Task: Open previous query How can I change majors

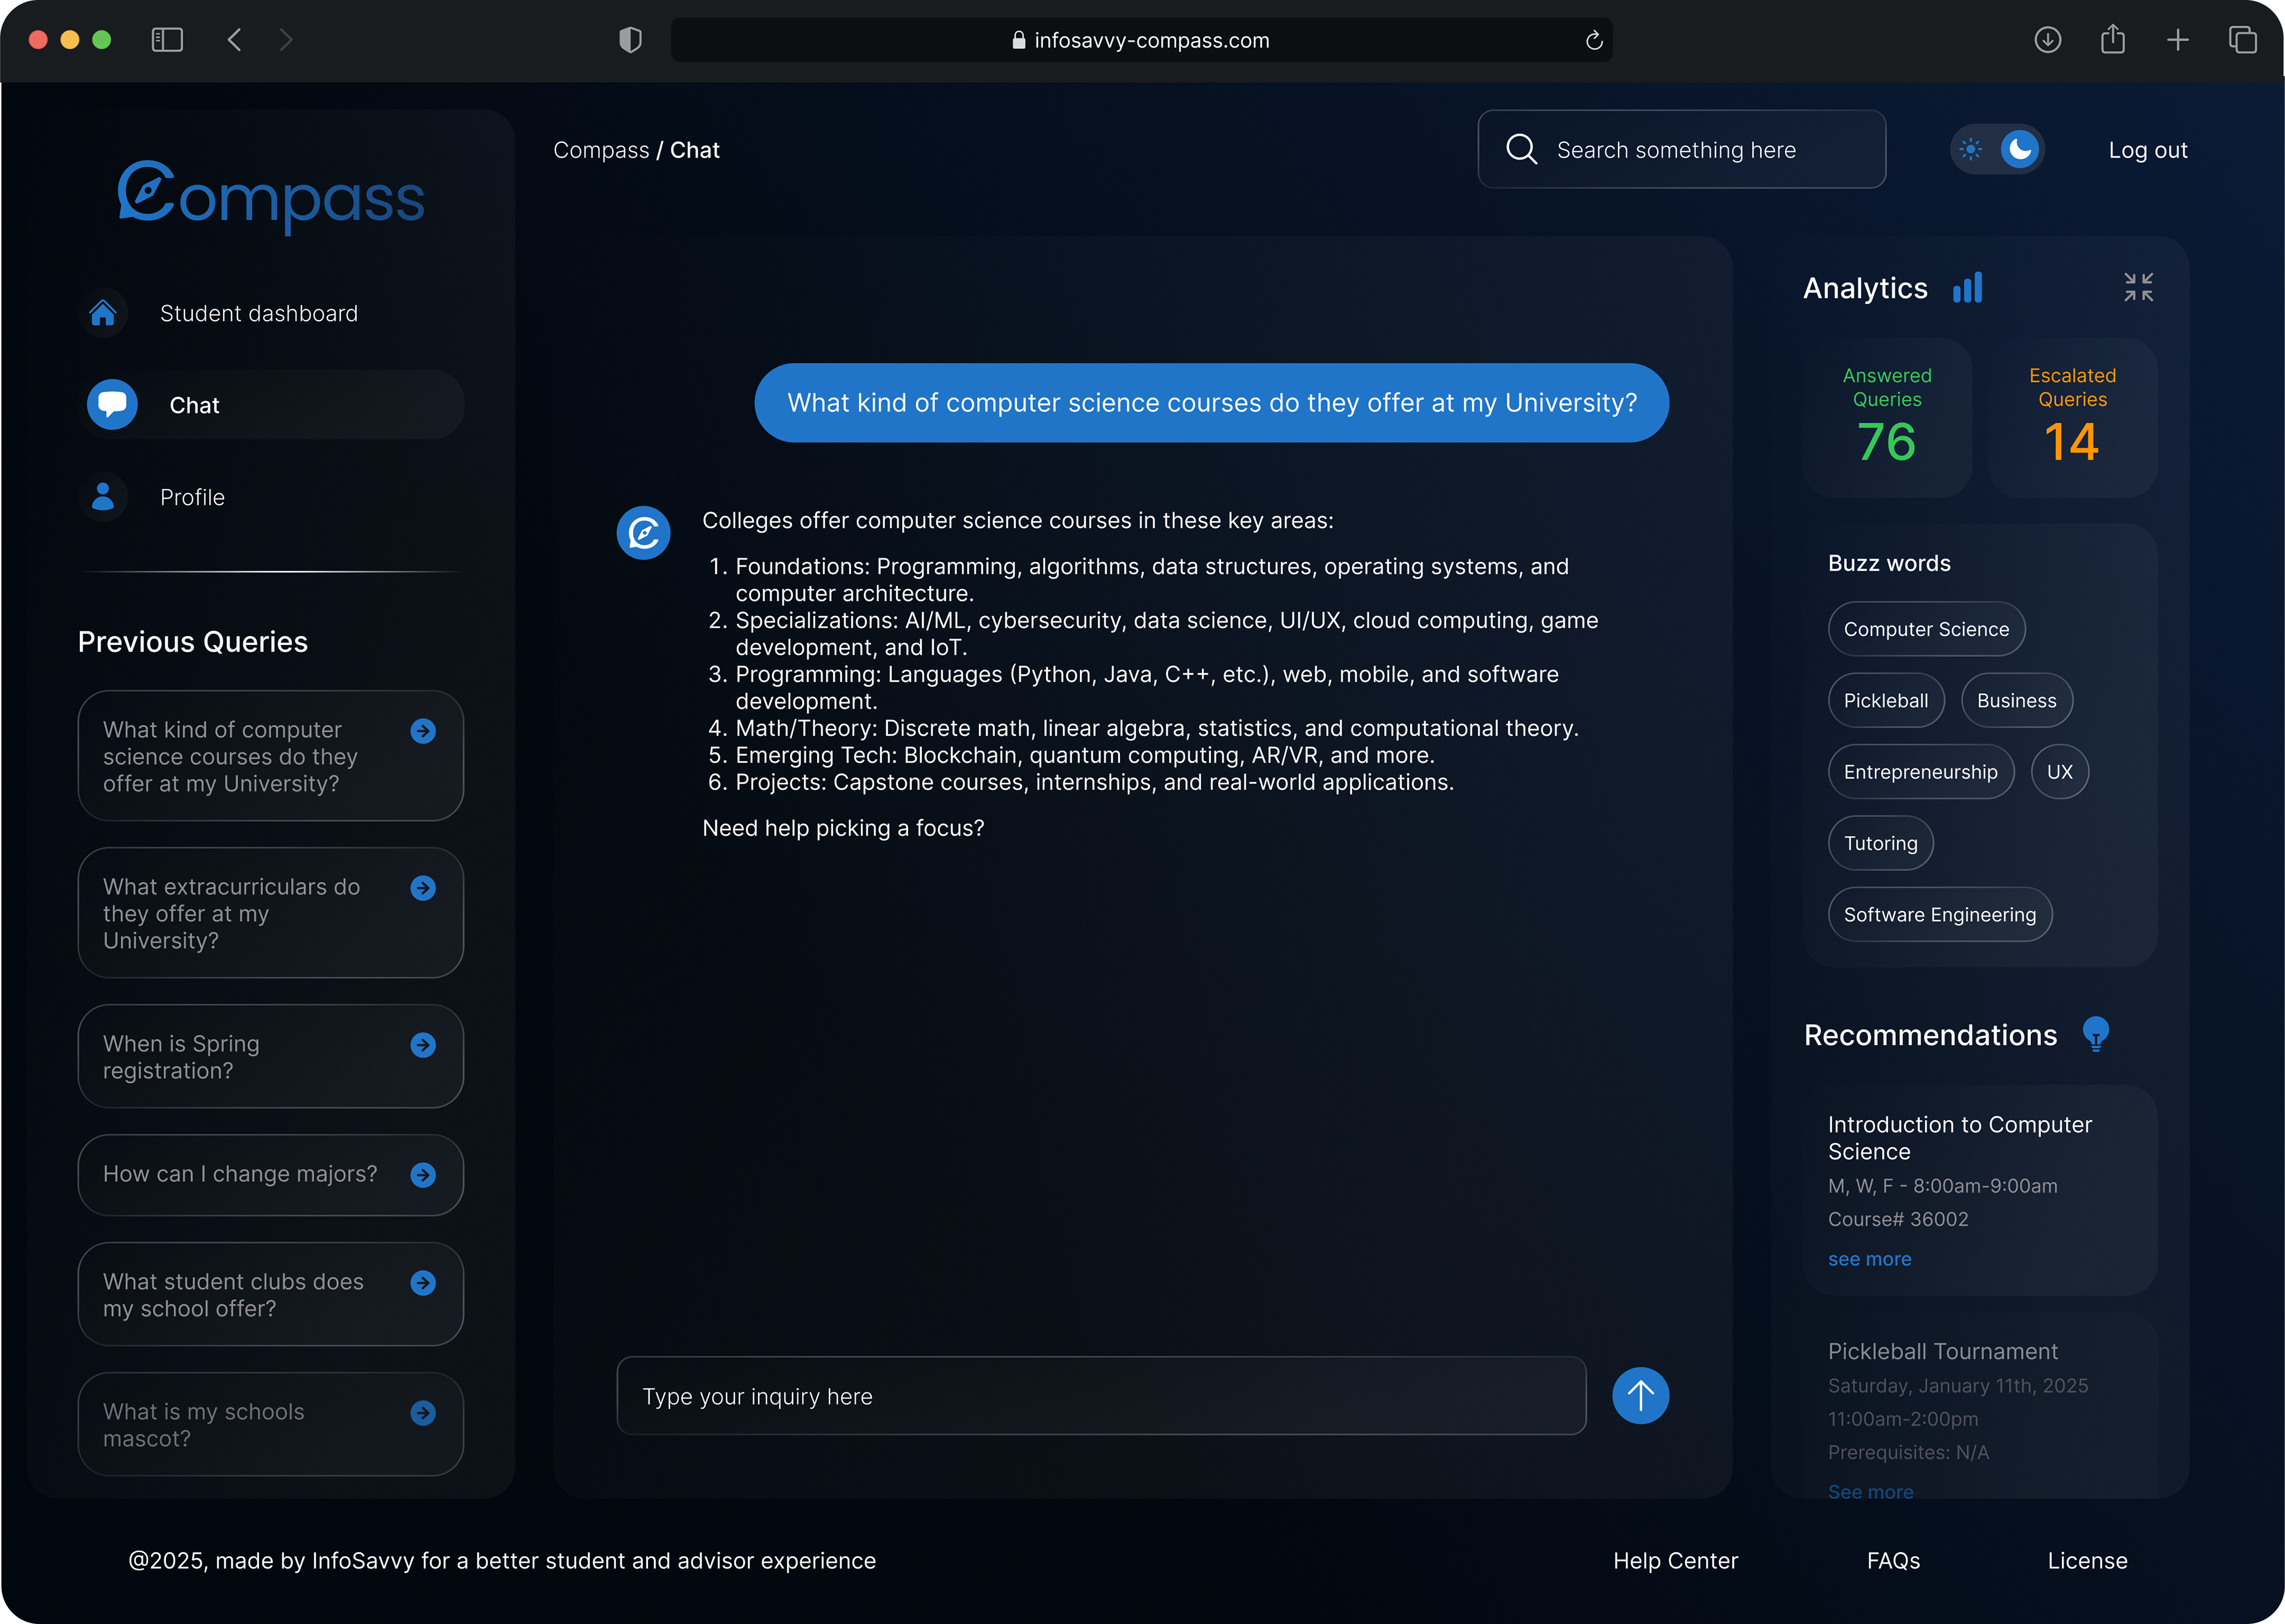Action: [x=271, y=1174]
